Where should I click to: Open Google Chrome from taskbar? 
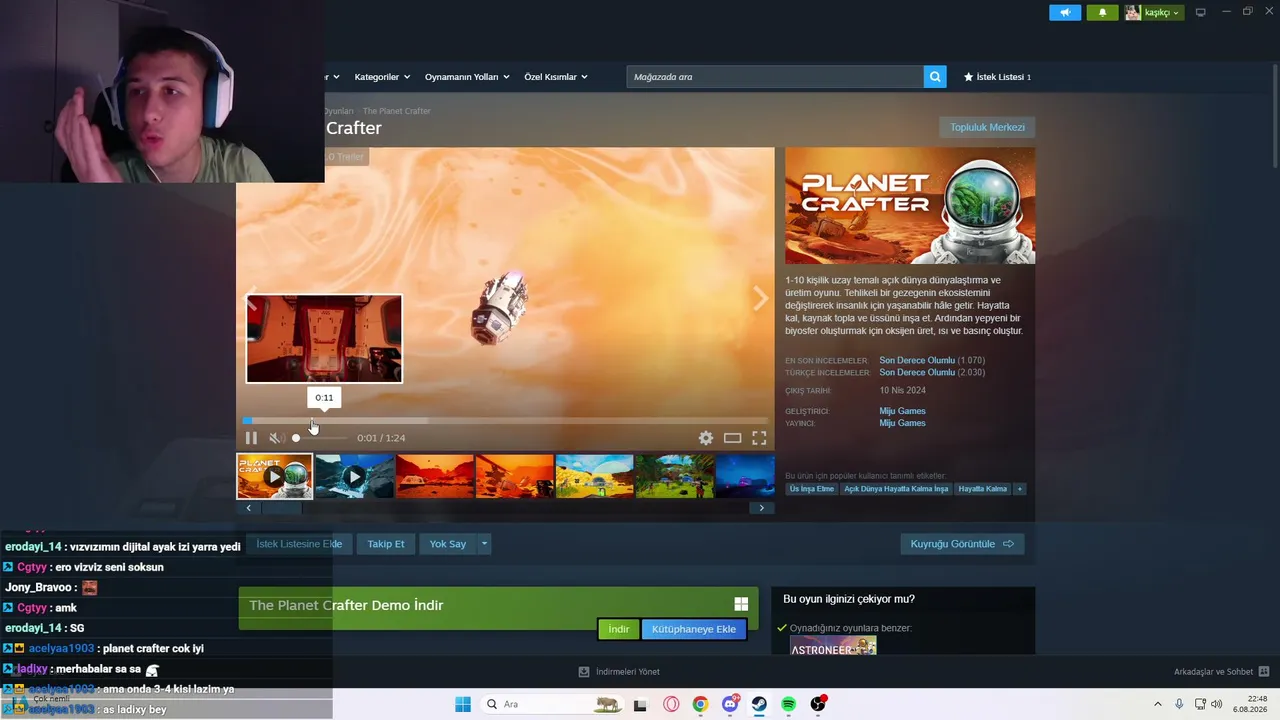(700, 704)
